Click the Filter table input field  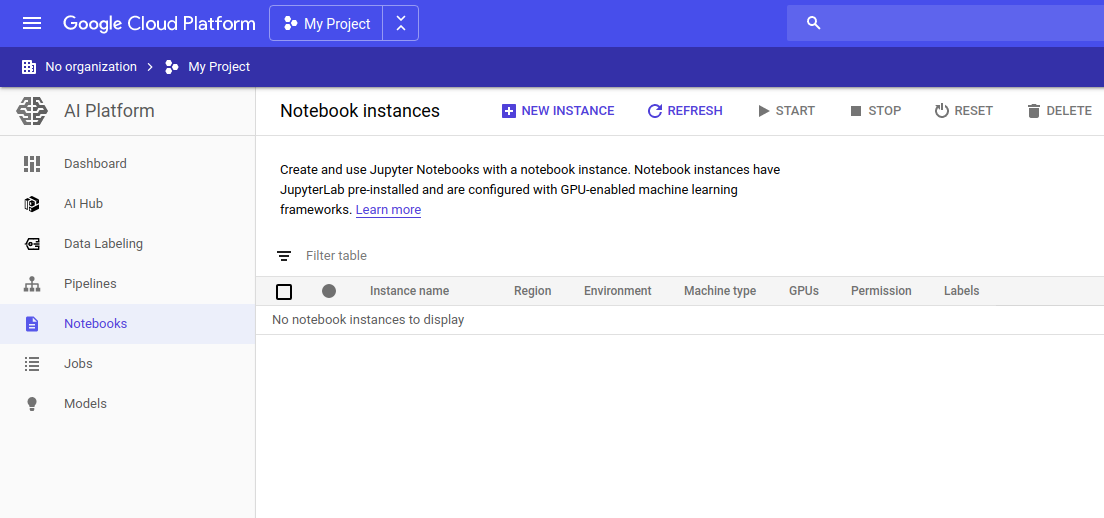coord(500,256)
